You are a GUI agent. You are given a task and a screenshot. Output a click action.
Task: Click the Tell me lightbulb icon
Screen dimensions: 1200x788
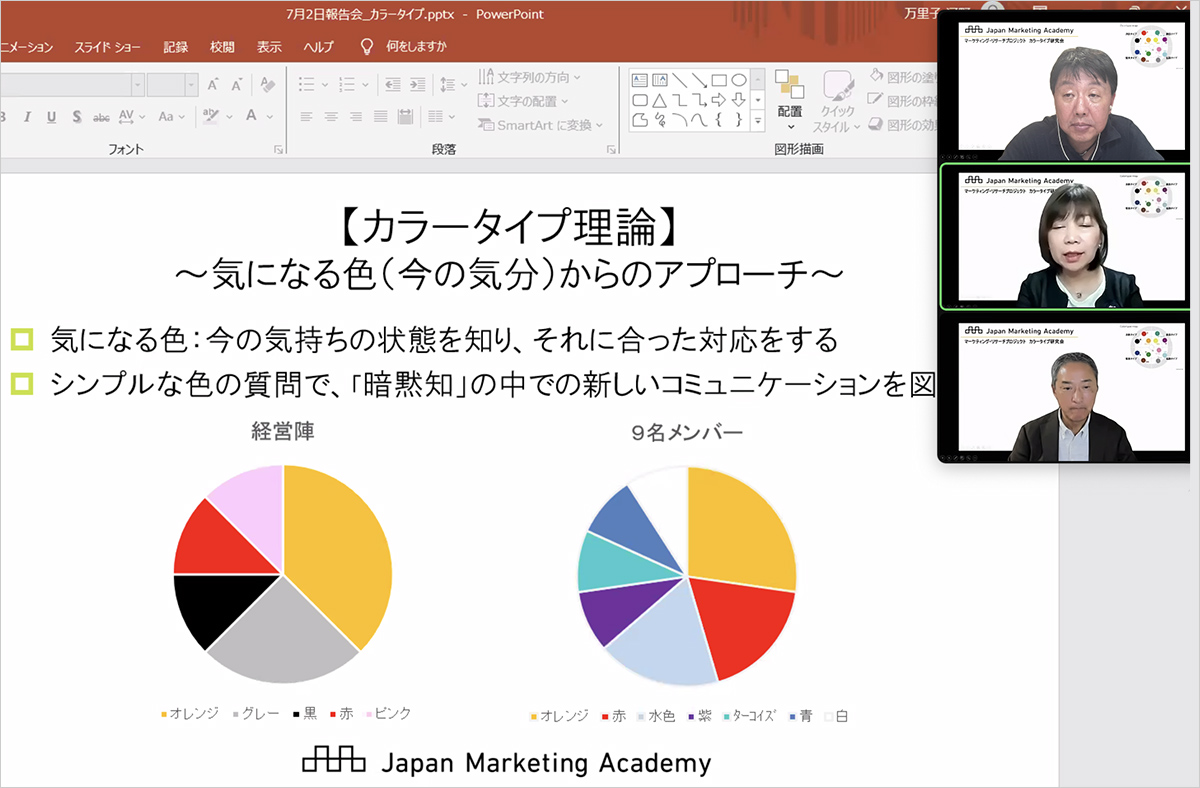(367, 46)
